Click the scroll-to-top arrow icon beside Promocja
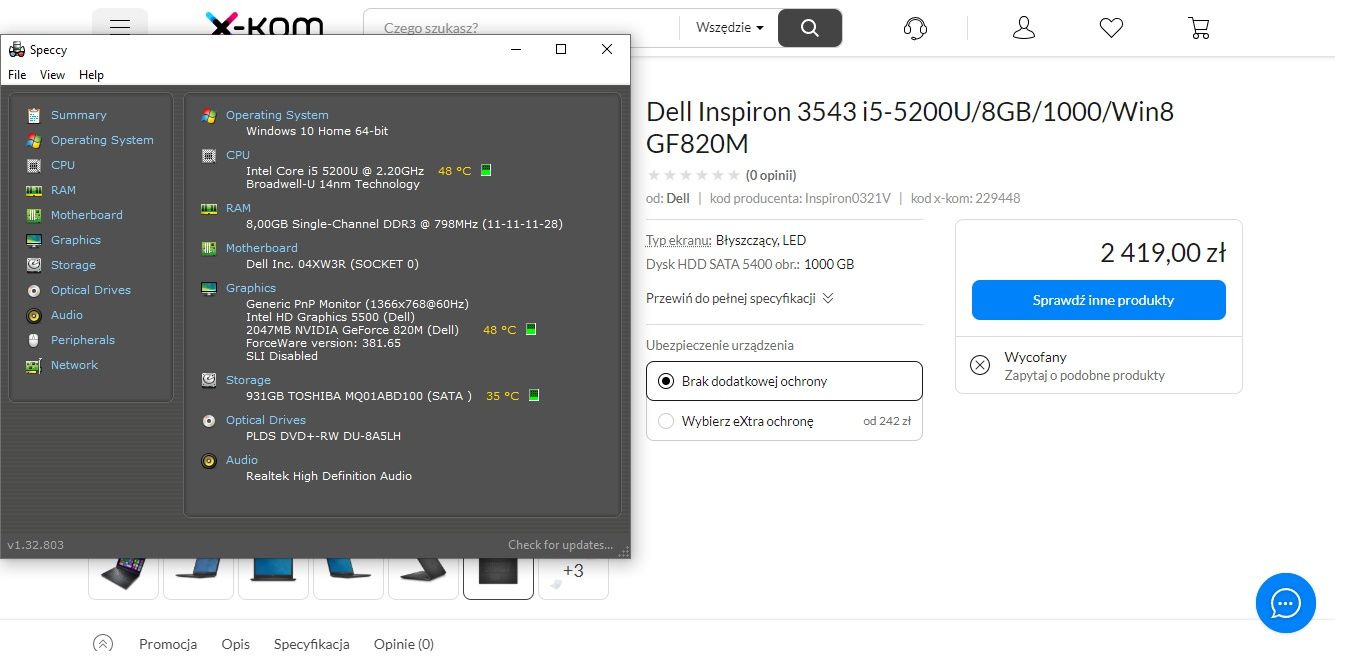 pyautogui.click(x=103, y=644)
